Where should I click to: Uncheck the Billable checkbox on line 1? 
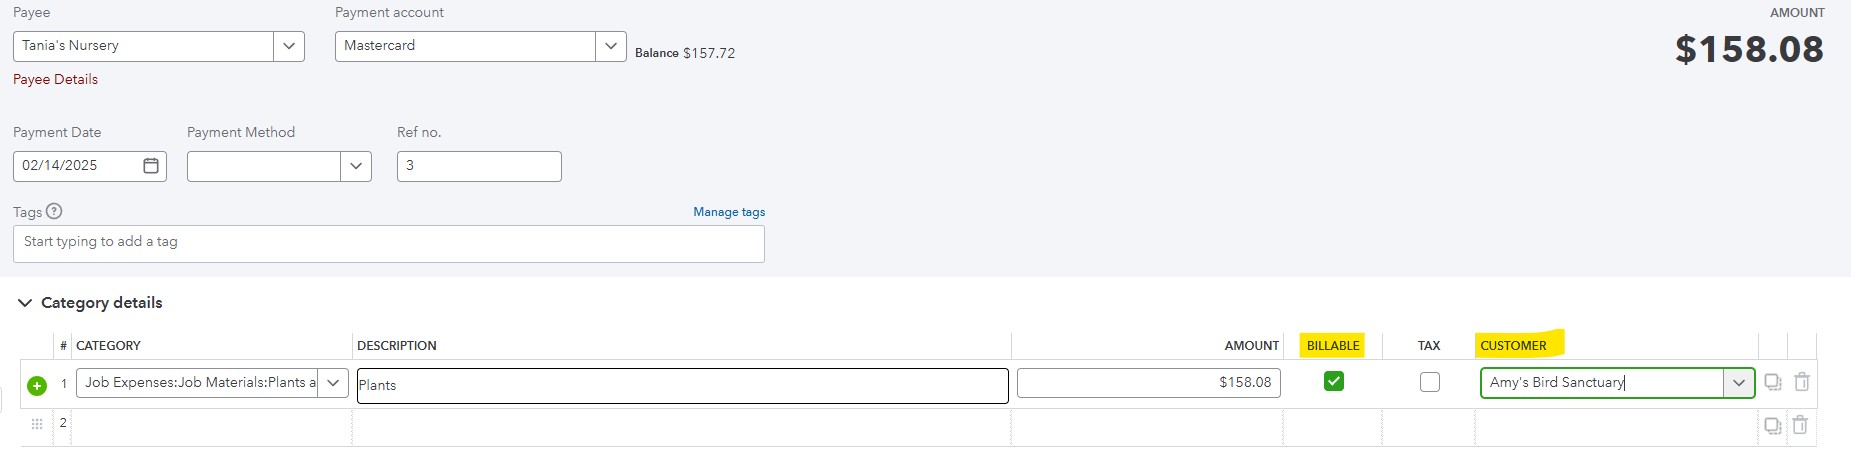tap(1334, 381)
